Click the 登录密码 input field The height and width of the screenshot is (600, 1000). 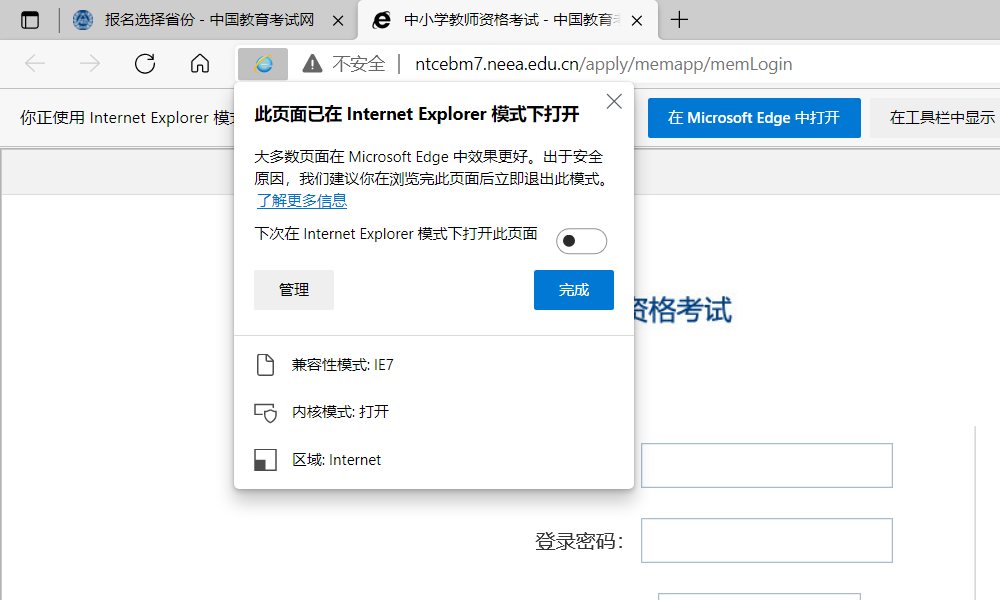(x=766, y=541)
